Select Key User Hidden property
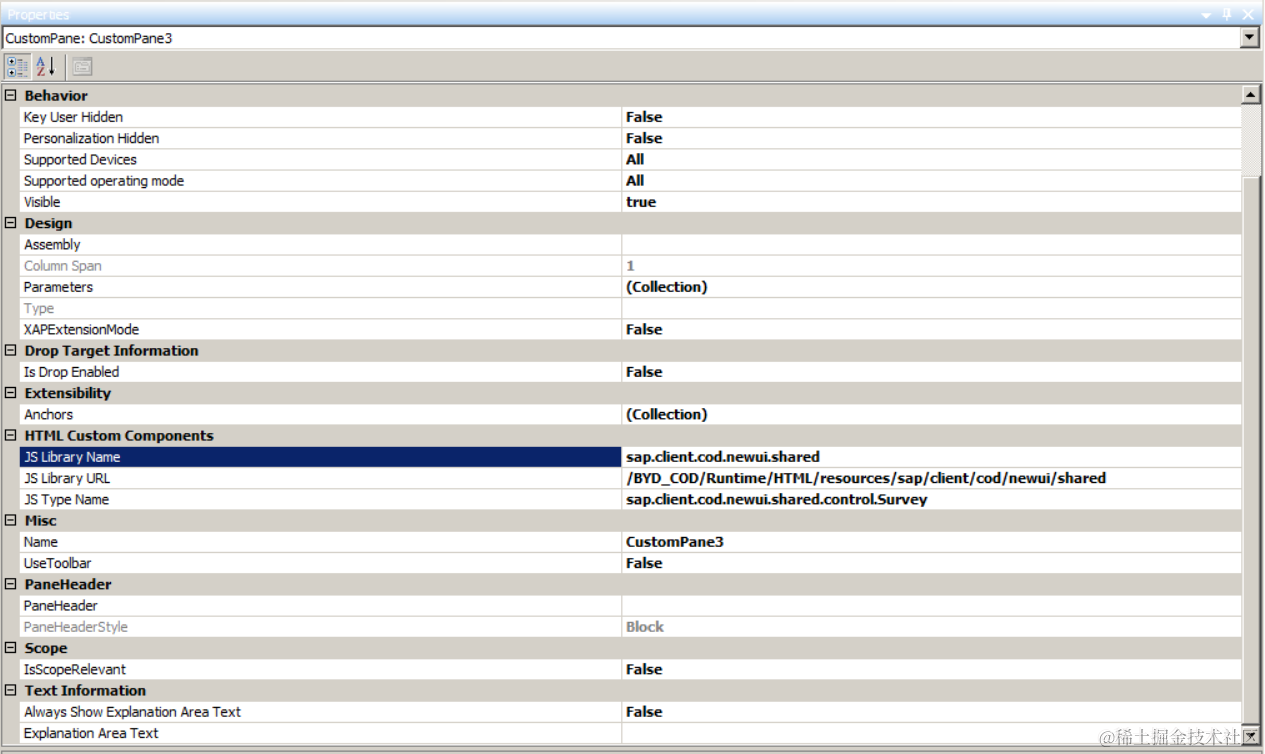 (321, 117)
